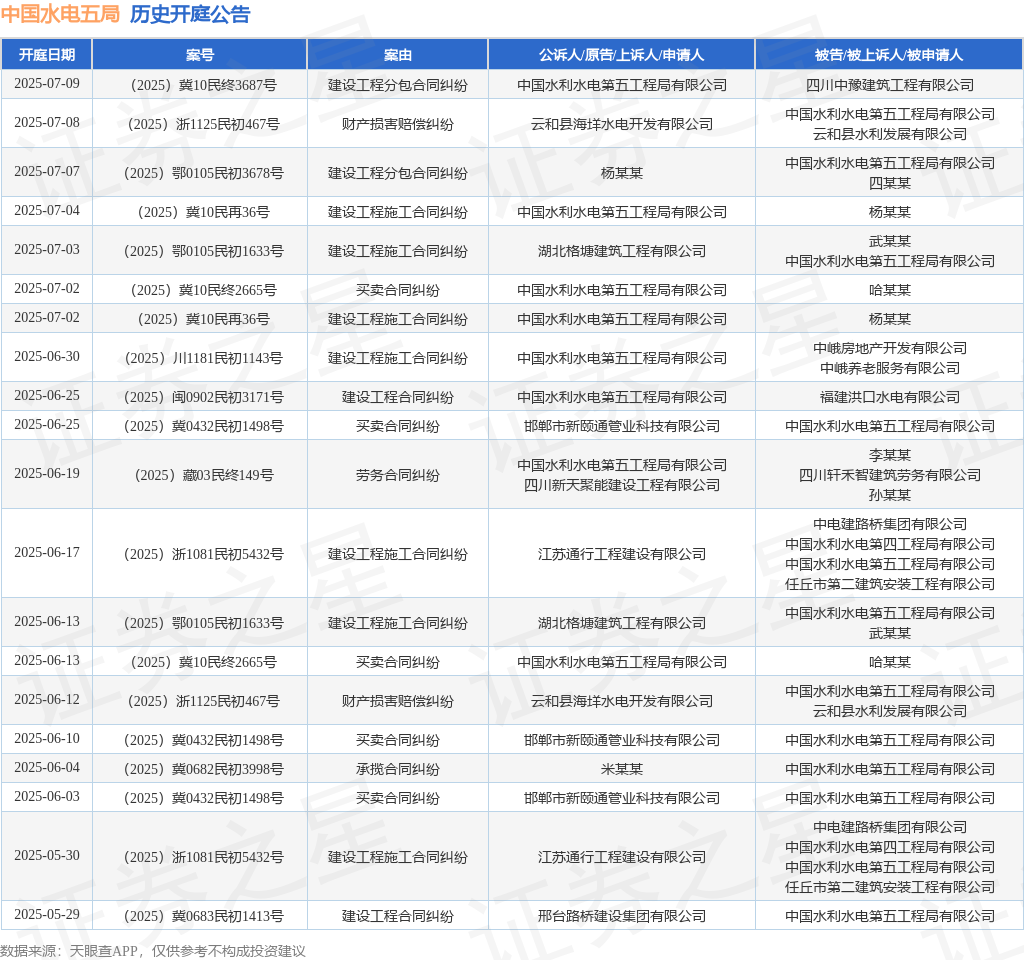This screenshot has height=960, width=1024.
Task: Select case number （2025）冀0683民初1413号
Action: coord(203,916)
